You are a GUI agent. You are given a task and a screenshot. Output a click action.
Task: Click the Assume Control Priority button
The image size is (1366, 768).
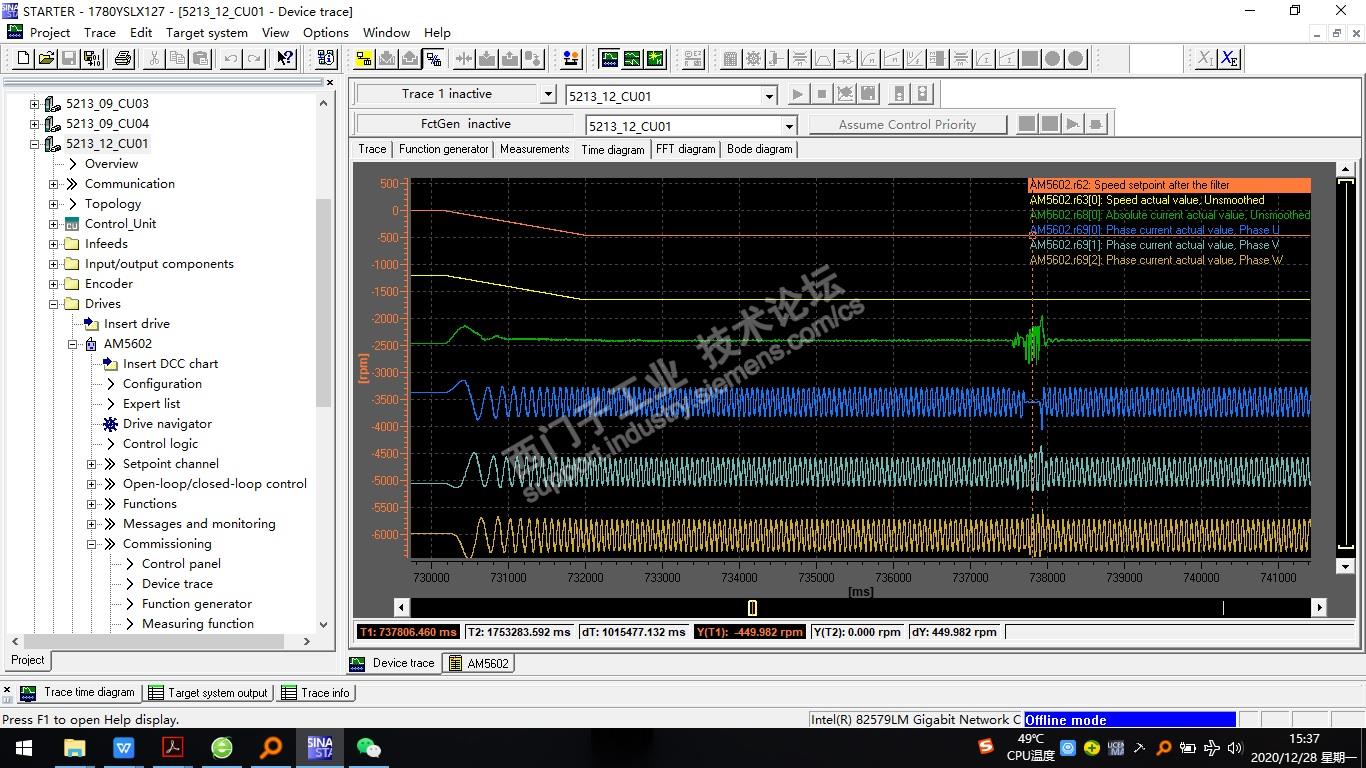[x=907, y=125]
